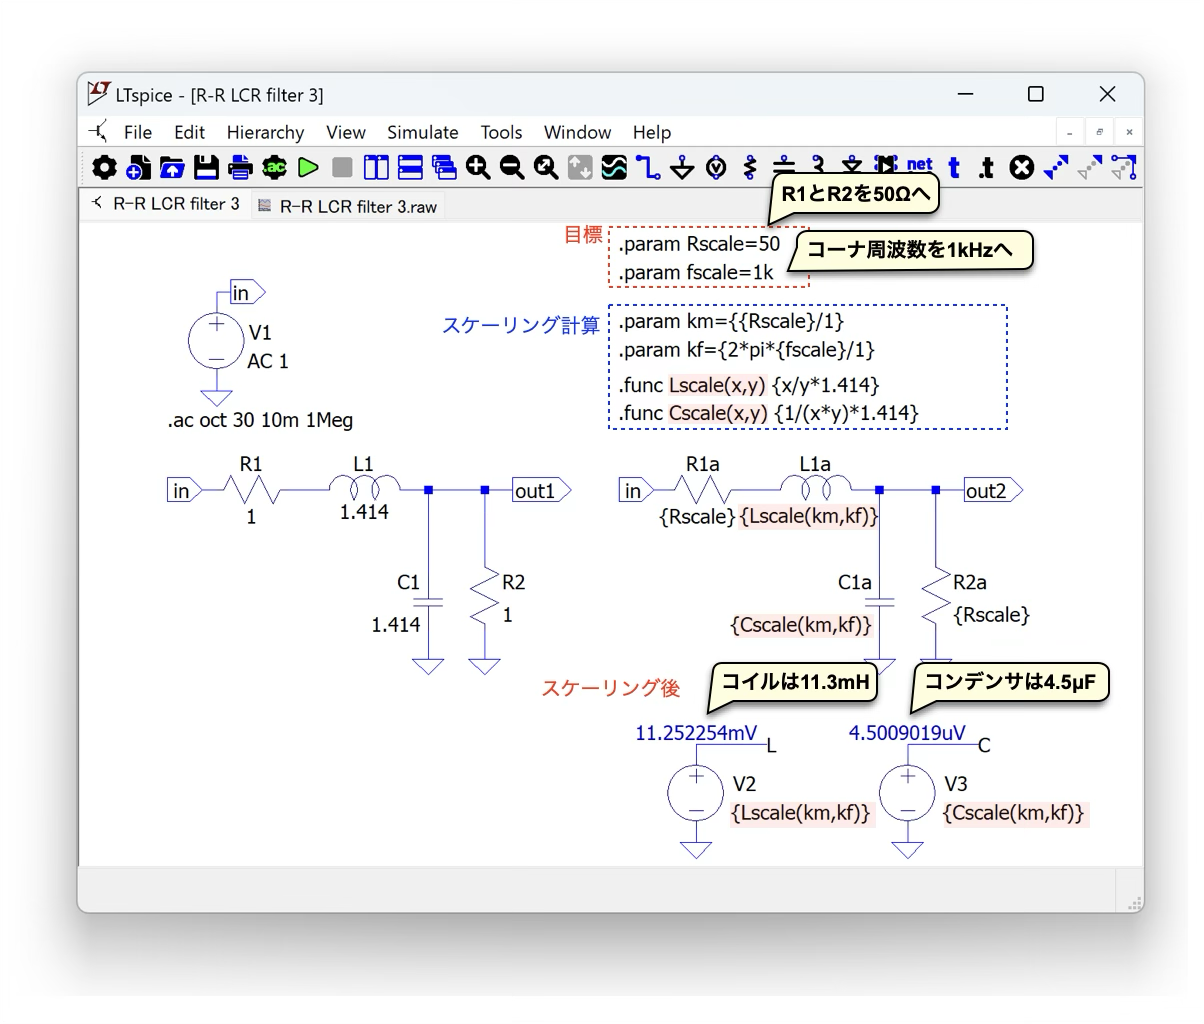This screenshot has width=1204, height=1024.
Task: Open the View menu
Action: pyautogui.click(x=346, y=132)
